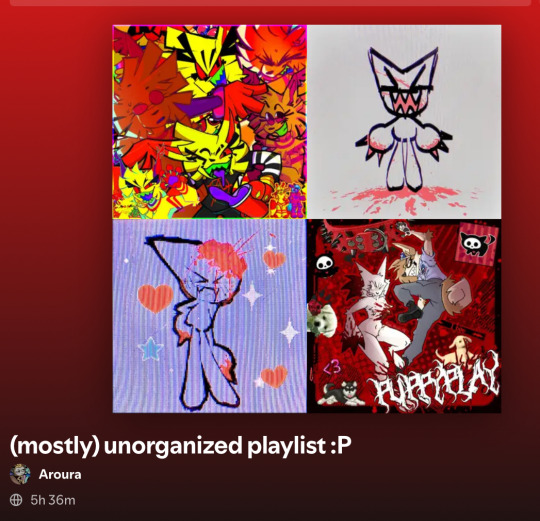Select the red PUPPYPLAY album cover

pyautogui.click(x=404, y=316)
